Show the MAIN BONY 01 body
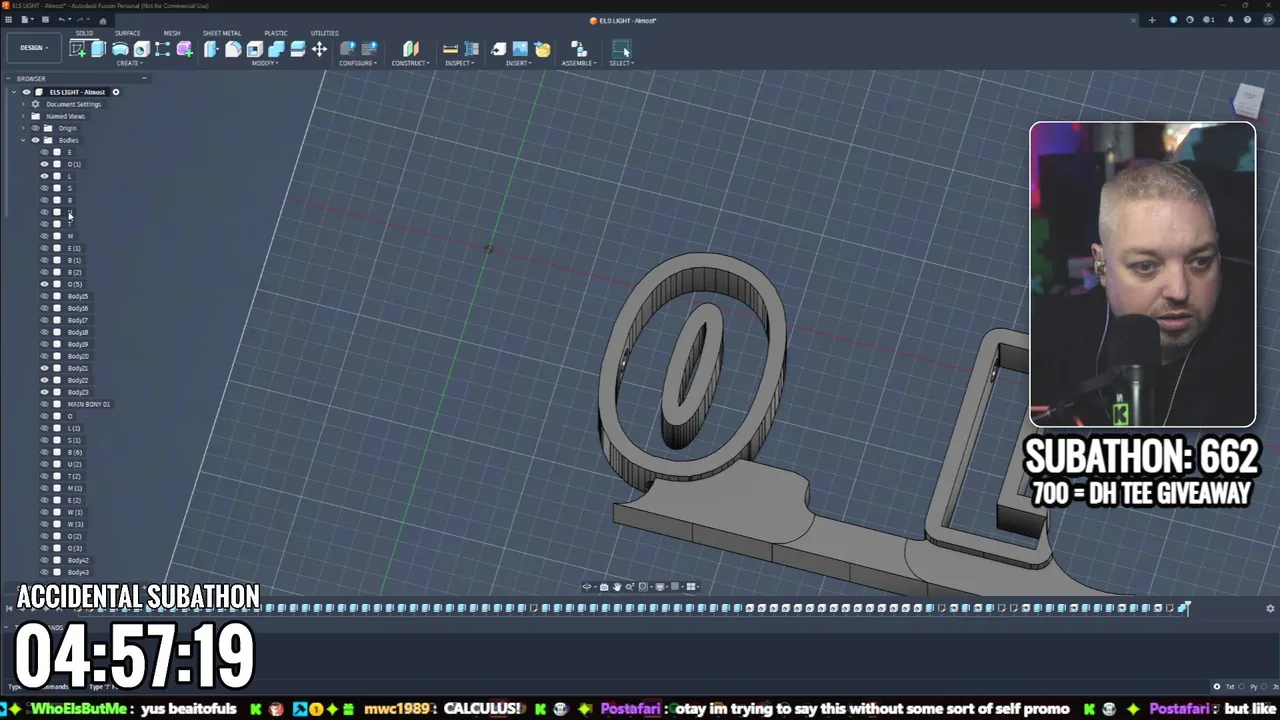Image resolution: width=1280 pixels, height=720 pixels. (x=44, y=404)
